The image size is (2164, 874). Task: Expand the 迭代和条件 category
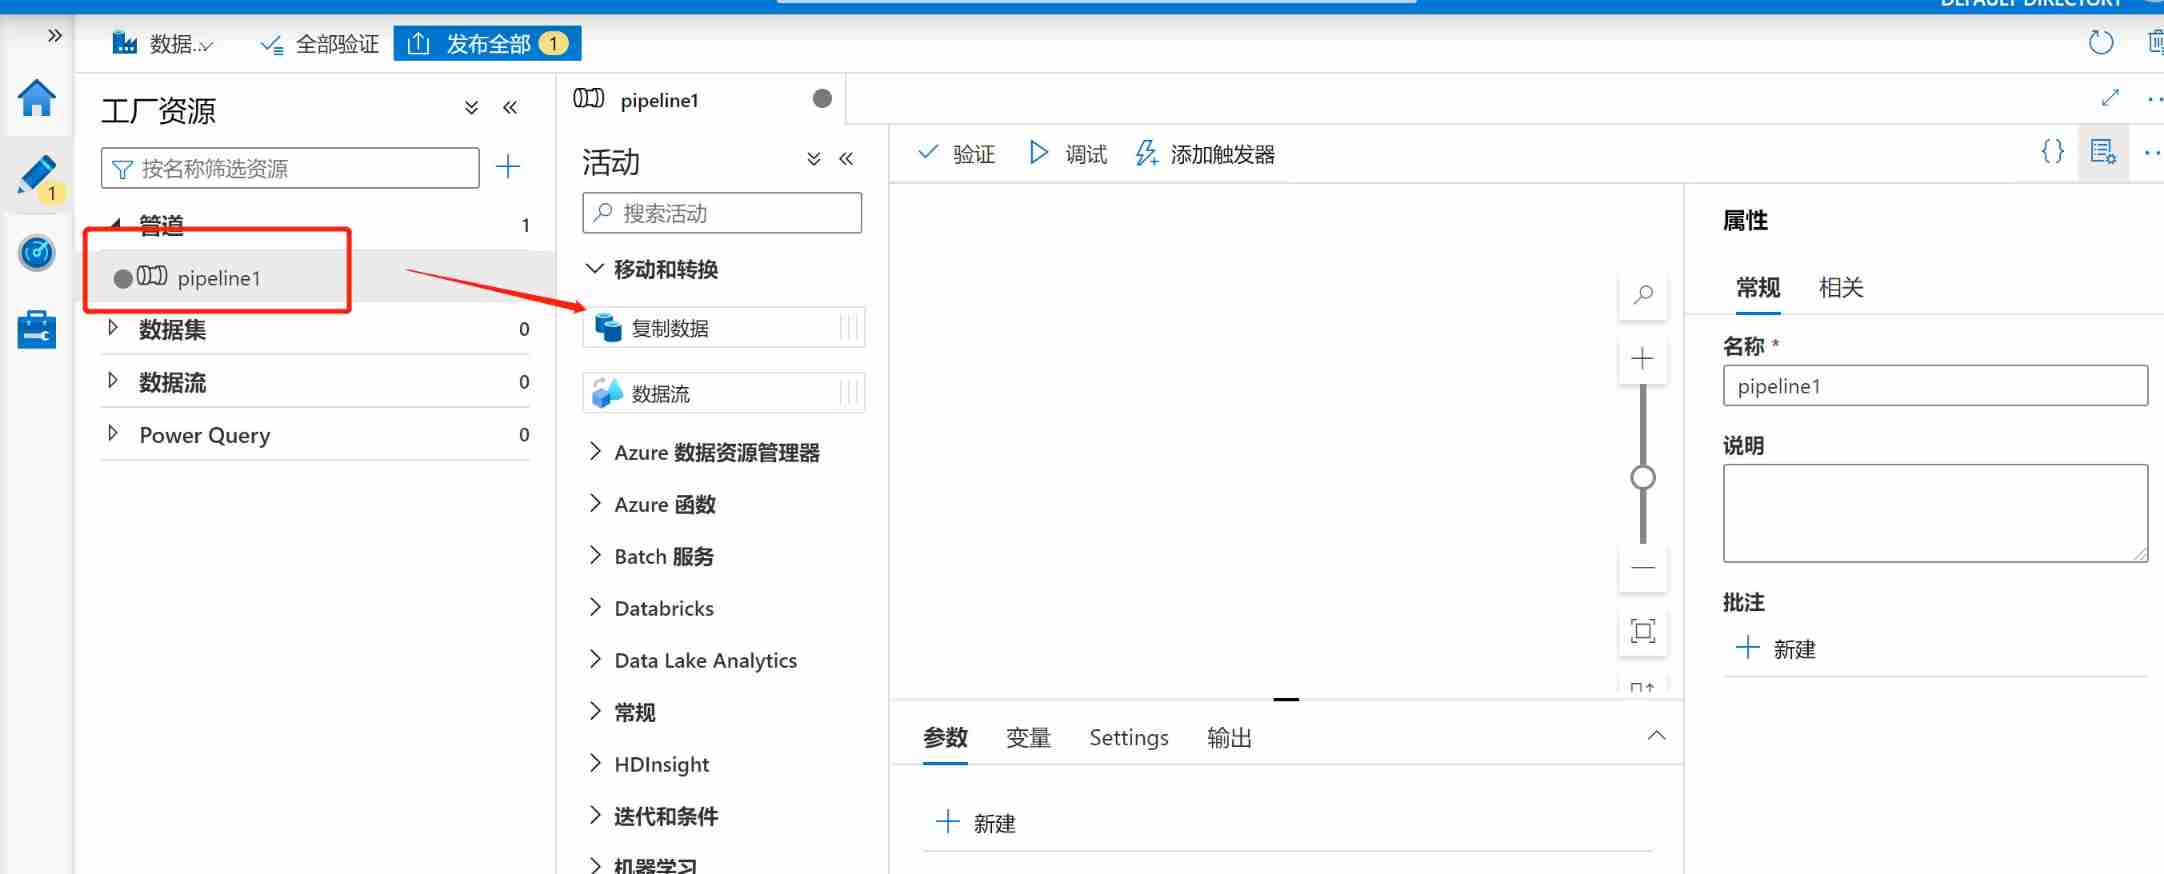click(595, 815)
